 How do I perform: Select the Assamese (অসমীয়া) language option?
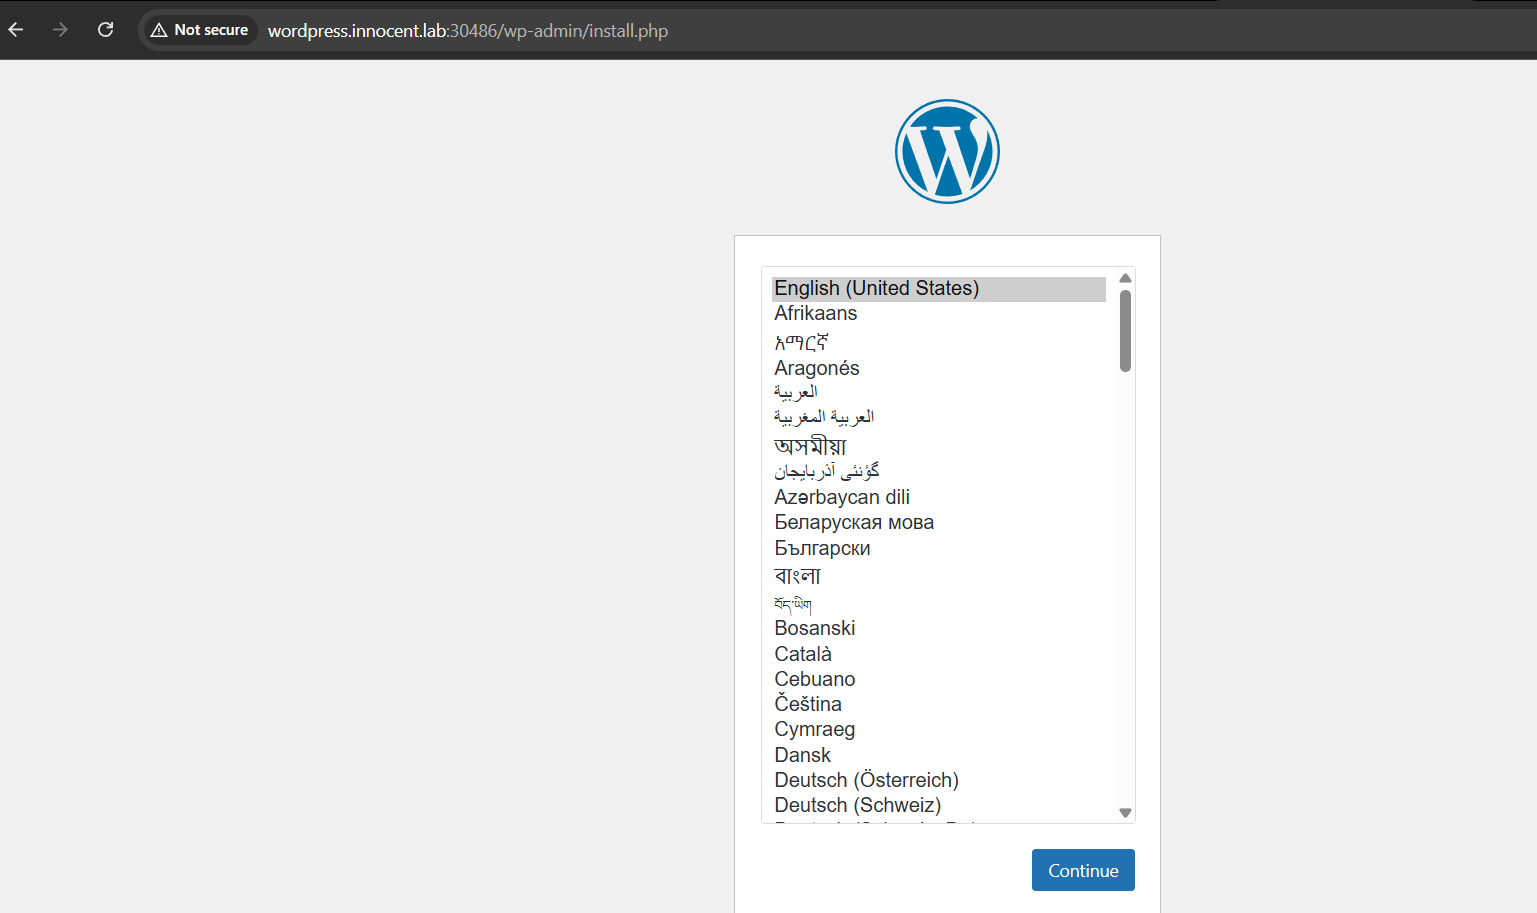tap(939, 445)
